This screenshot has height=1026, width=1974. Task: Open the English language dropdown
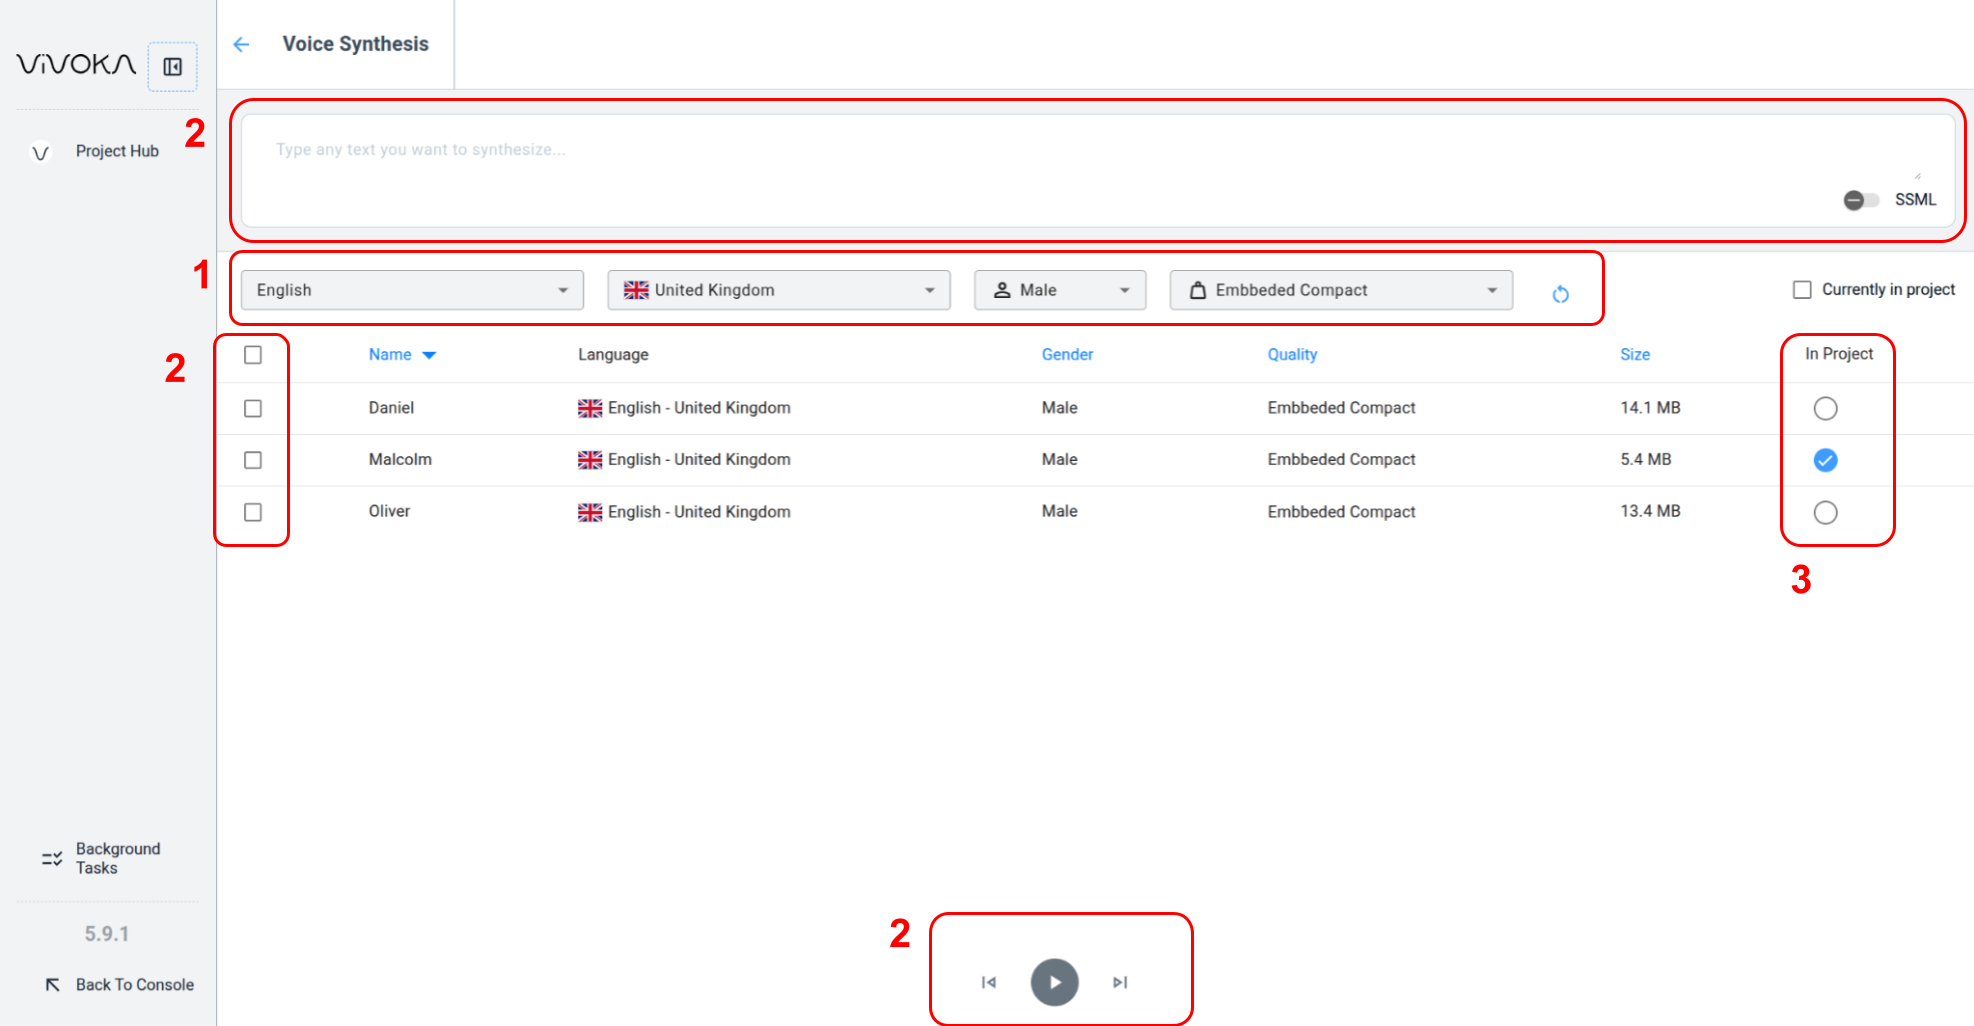click(412, 290)
